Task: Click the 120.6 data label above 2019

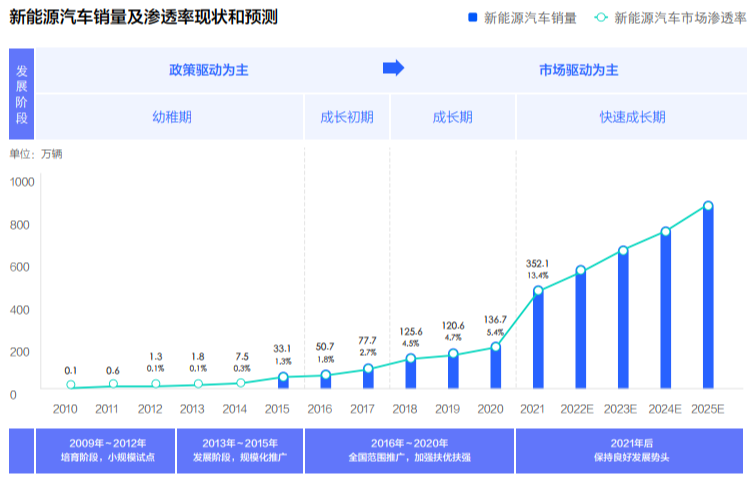Action: (x=453, y=326)
